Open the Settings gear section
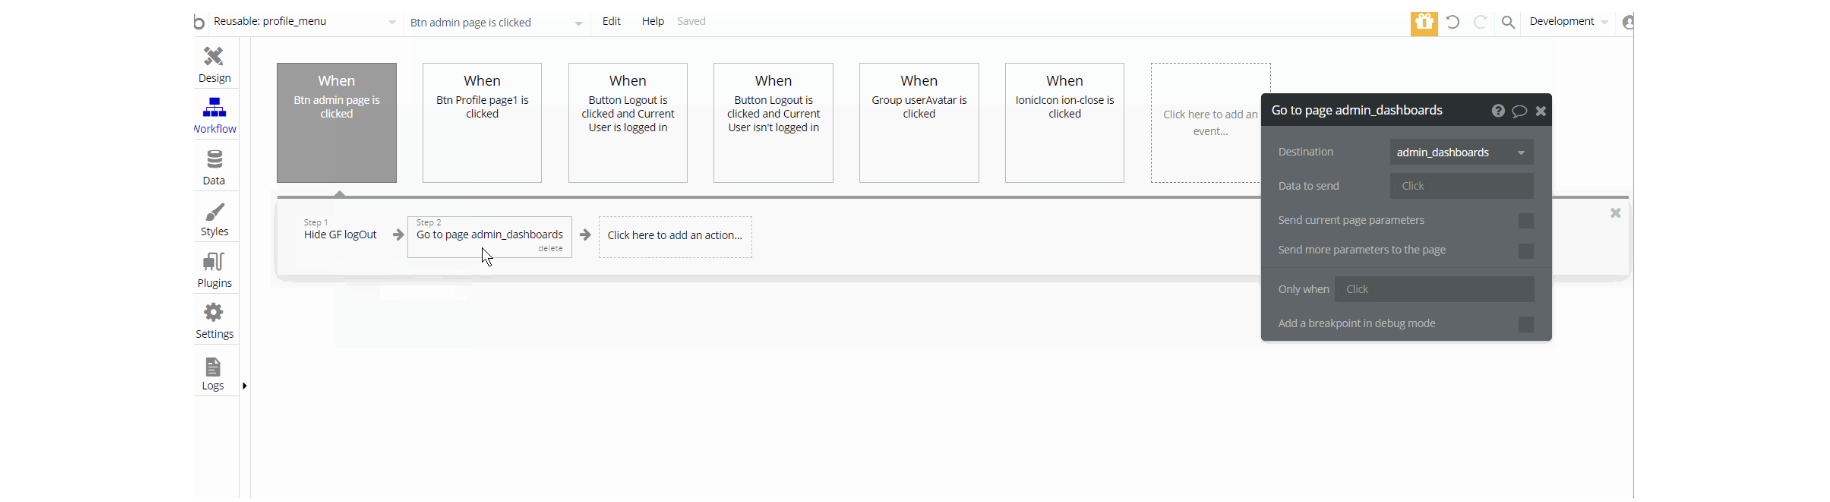The image size is (1830, 502). pyautogui.click(x=214, y=321)
